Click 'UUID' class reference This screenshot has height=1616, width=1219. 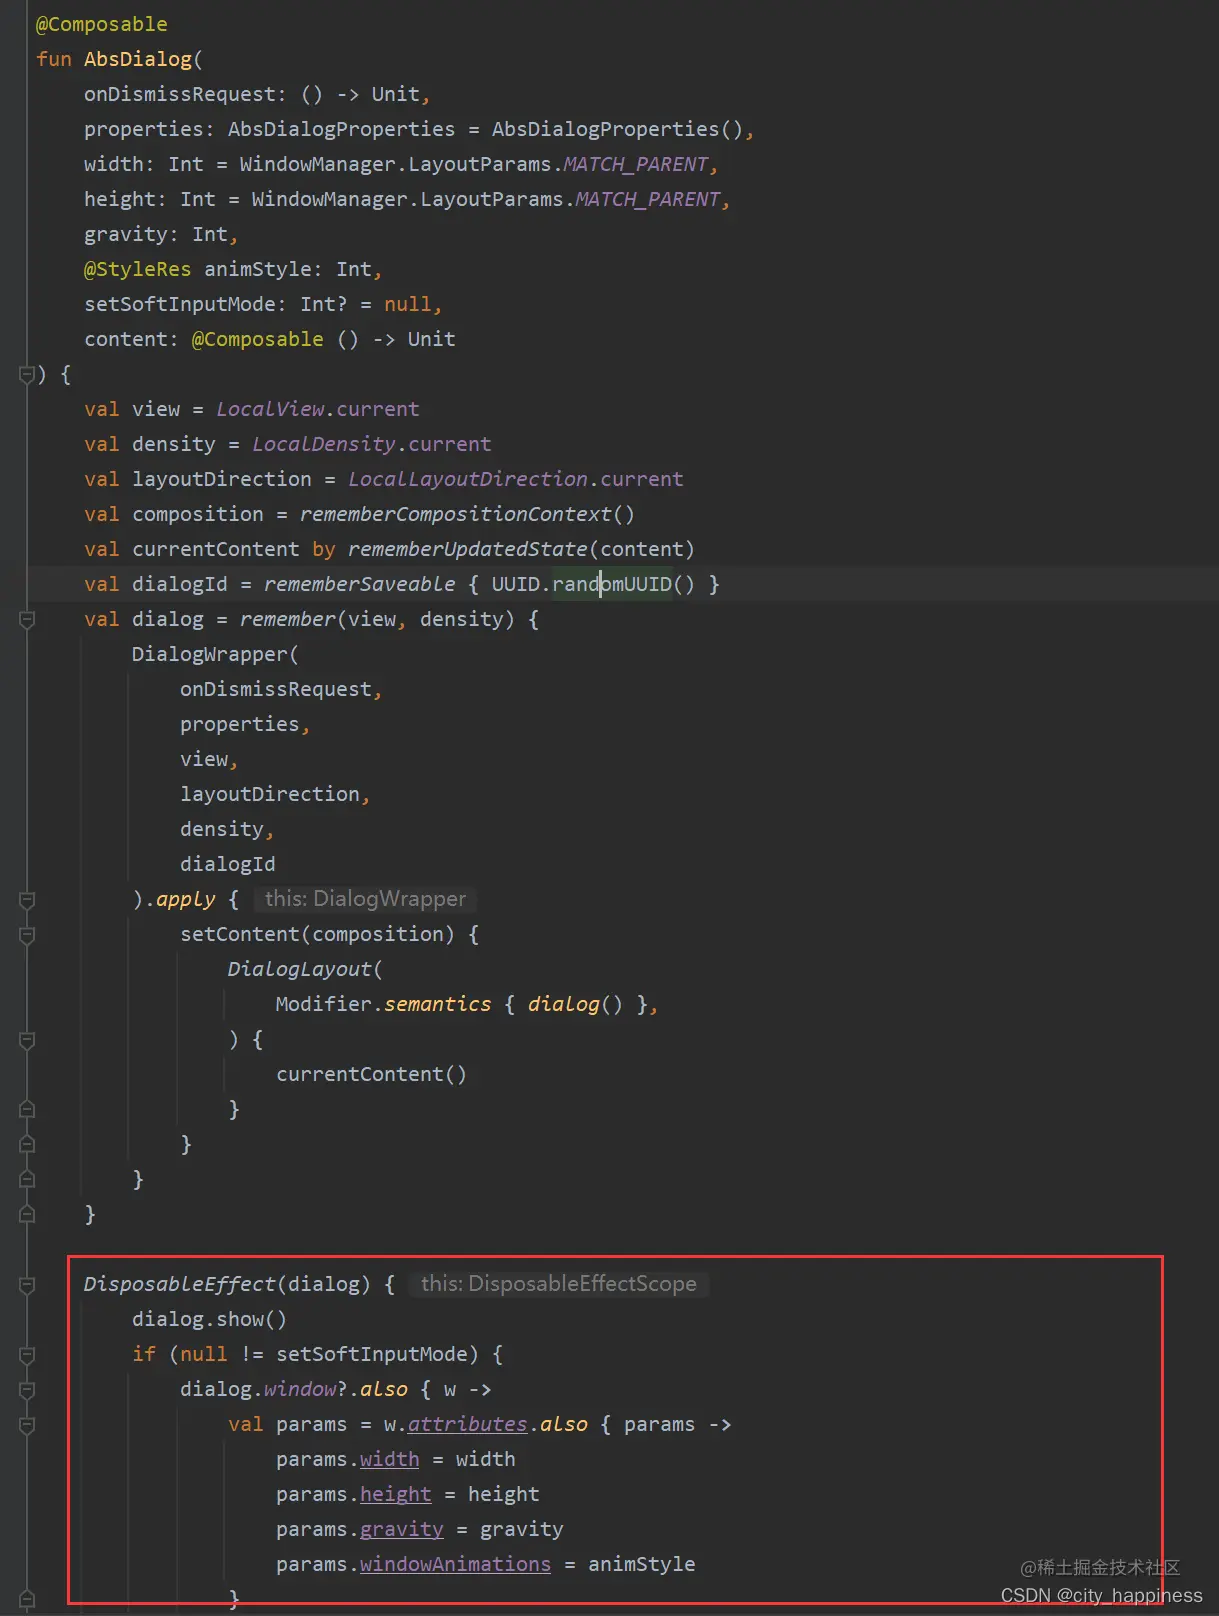click(x=516, y=584)
